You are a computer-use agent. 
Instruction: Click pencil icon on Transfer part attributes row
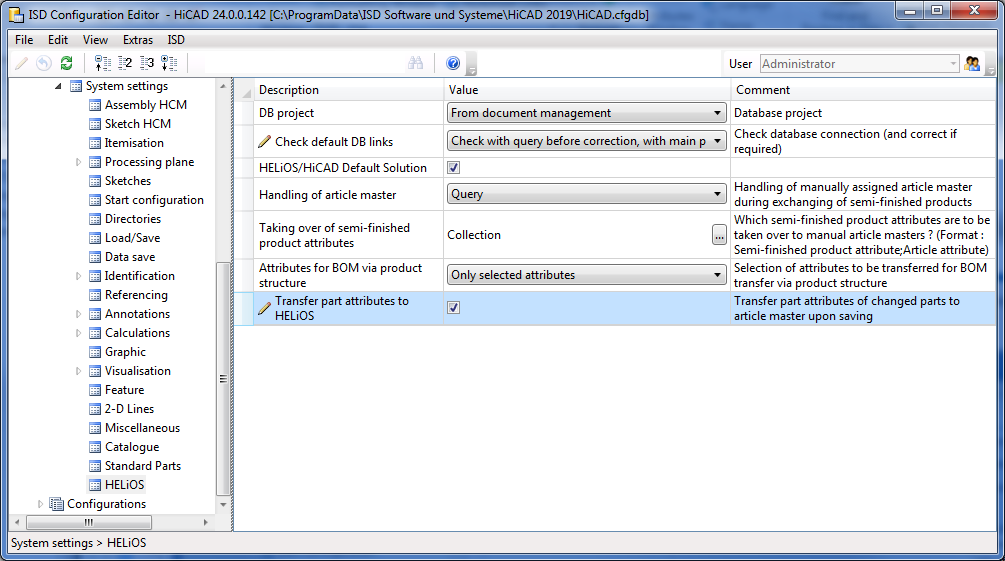pyautogui.click(x=265, y=308)
